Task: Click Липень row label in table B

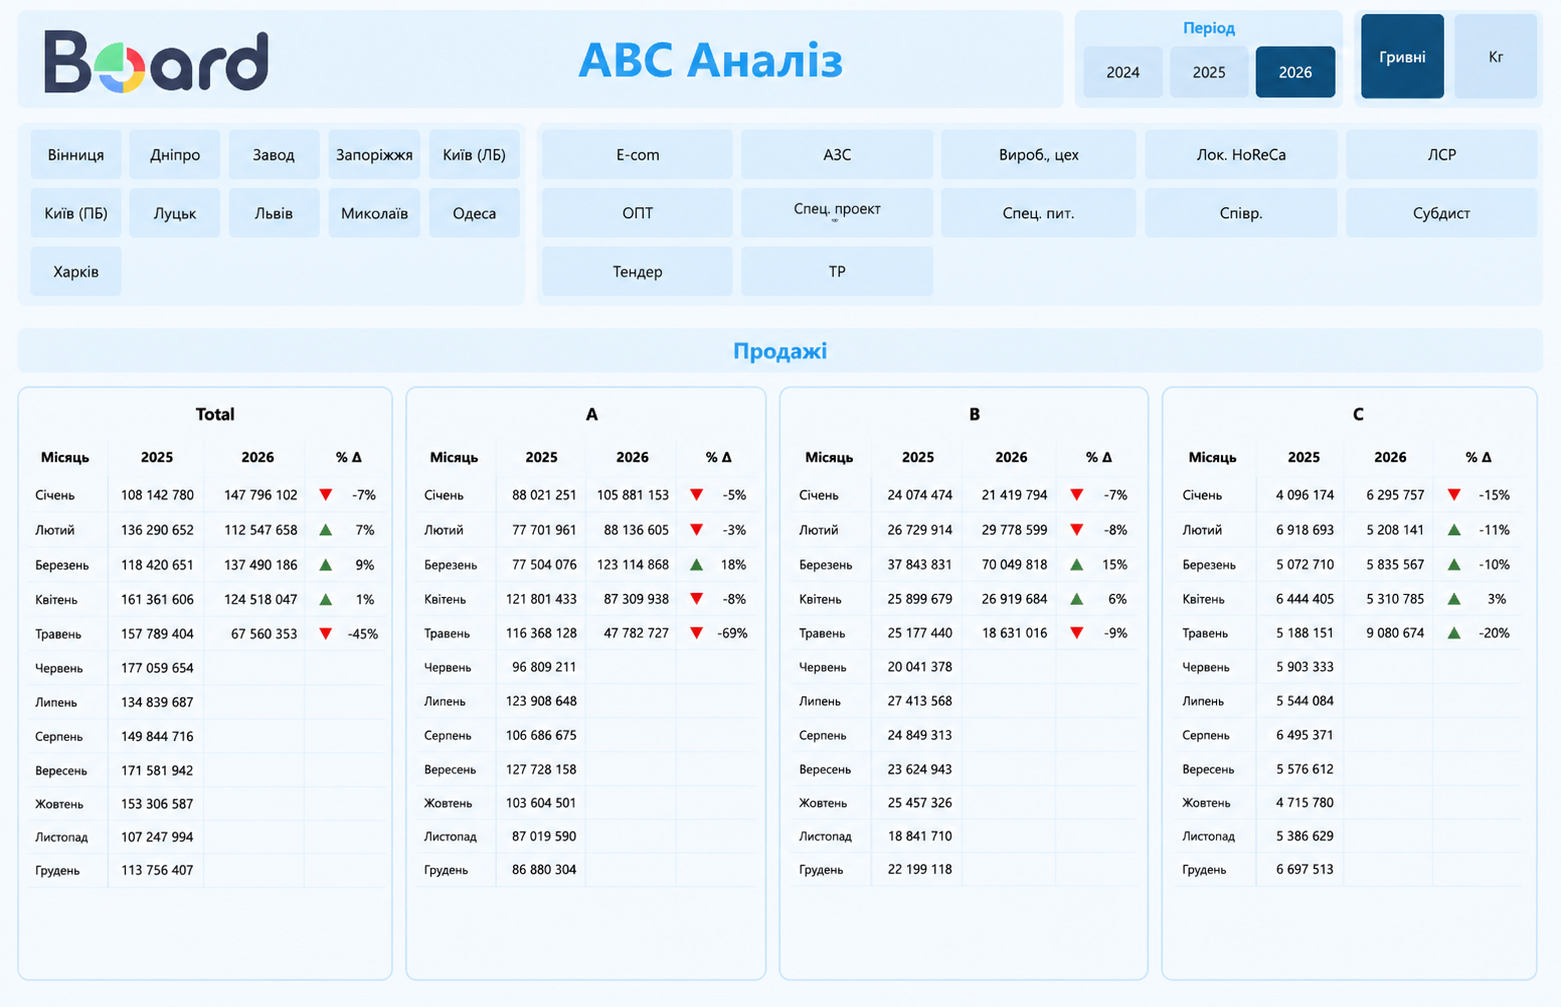Action: click(x=822, y=701)
